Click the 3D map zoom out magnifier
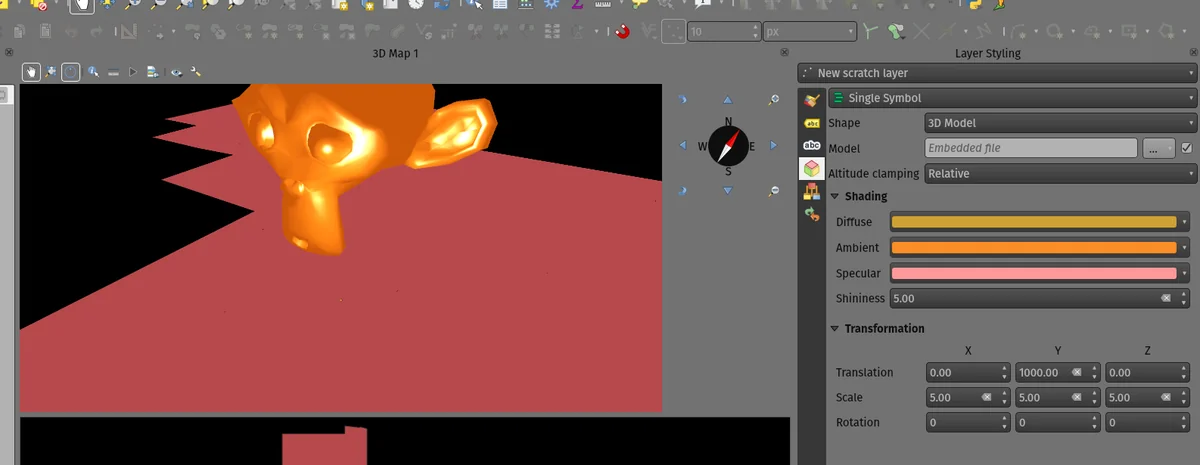 pos(774,190)
